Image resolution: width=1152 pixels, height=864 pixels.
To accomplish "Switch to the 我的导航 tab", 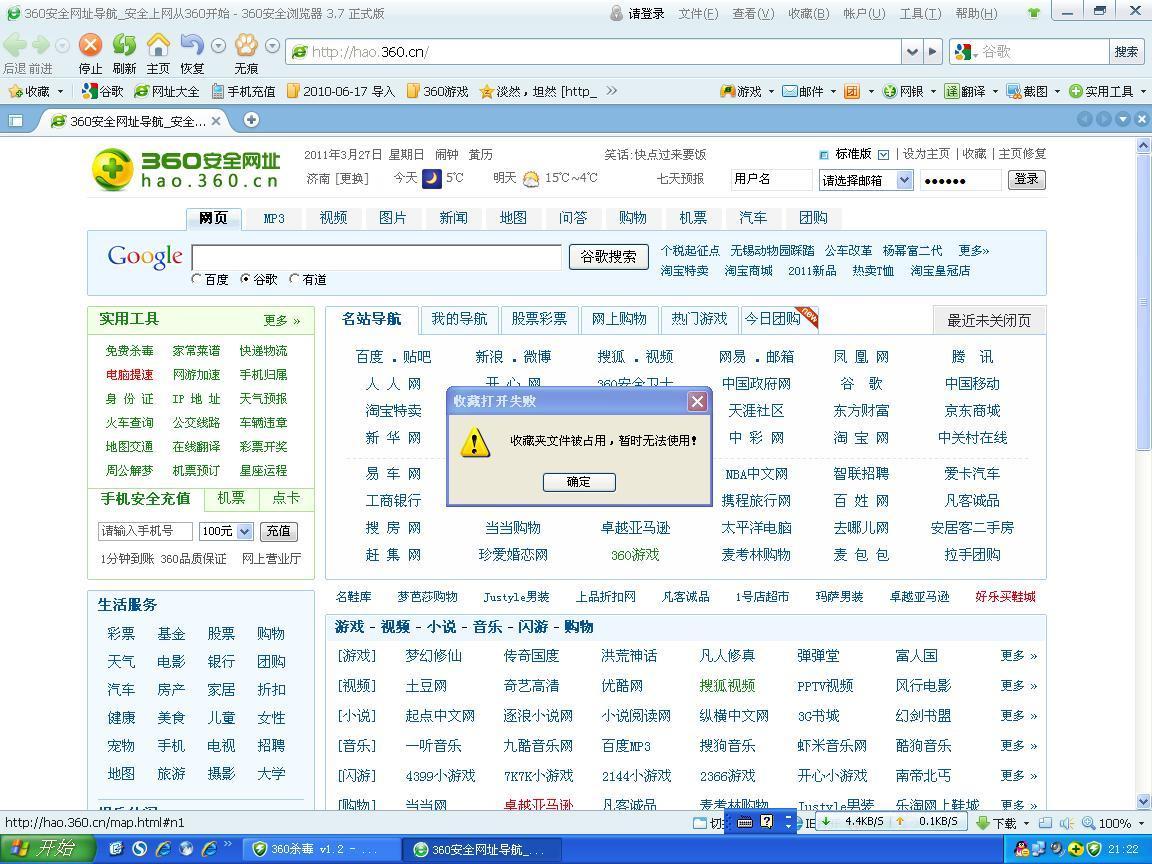I will 459,319.
